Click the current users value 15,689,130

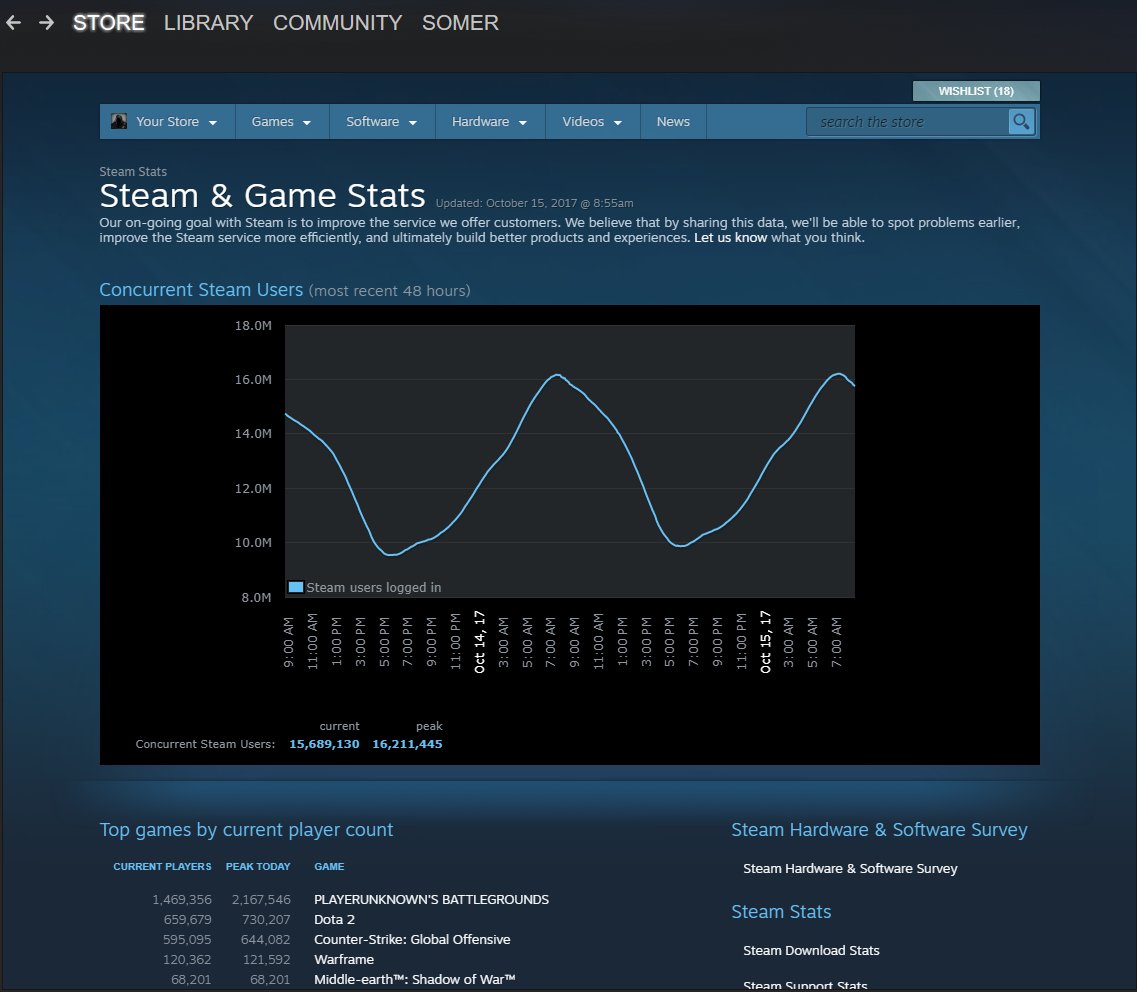(324, 744)
